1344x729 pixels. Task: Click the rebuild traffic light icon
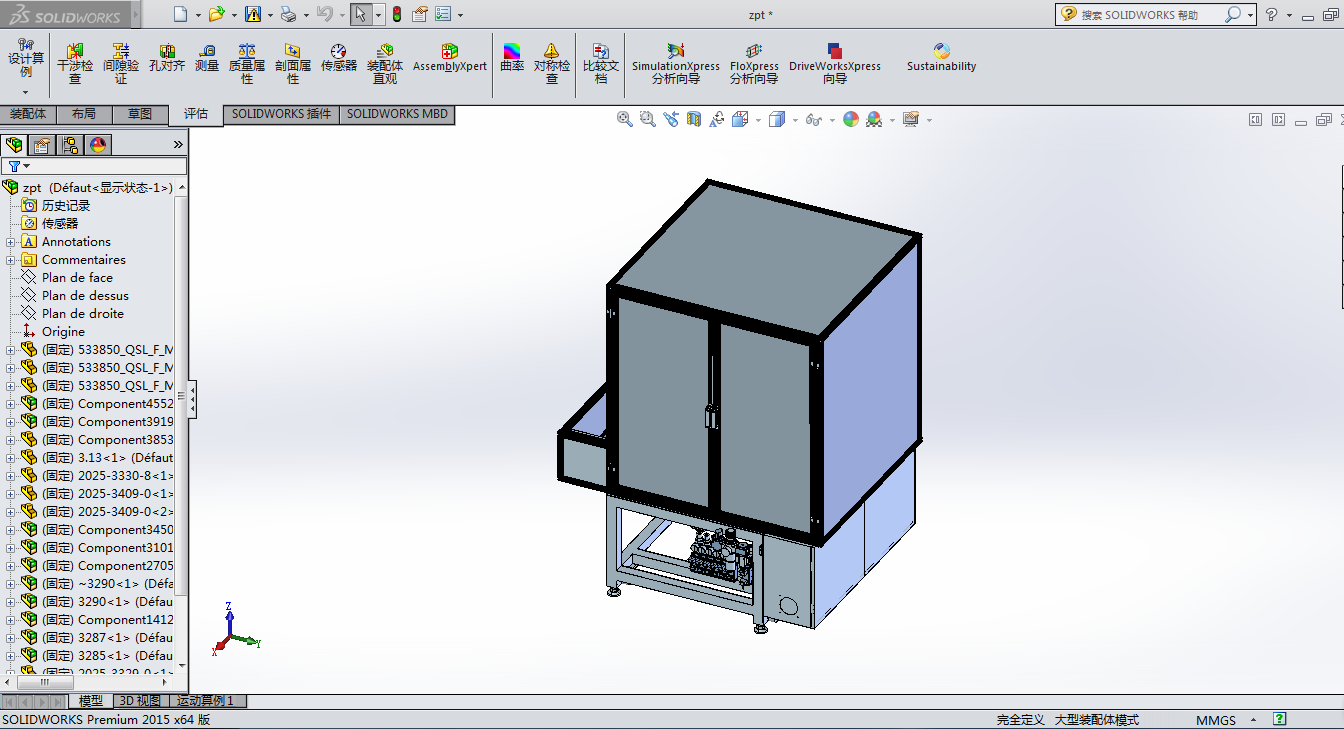coord(396,14)
